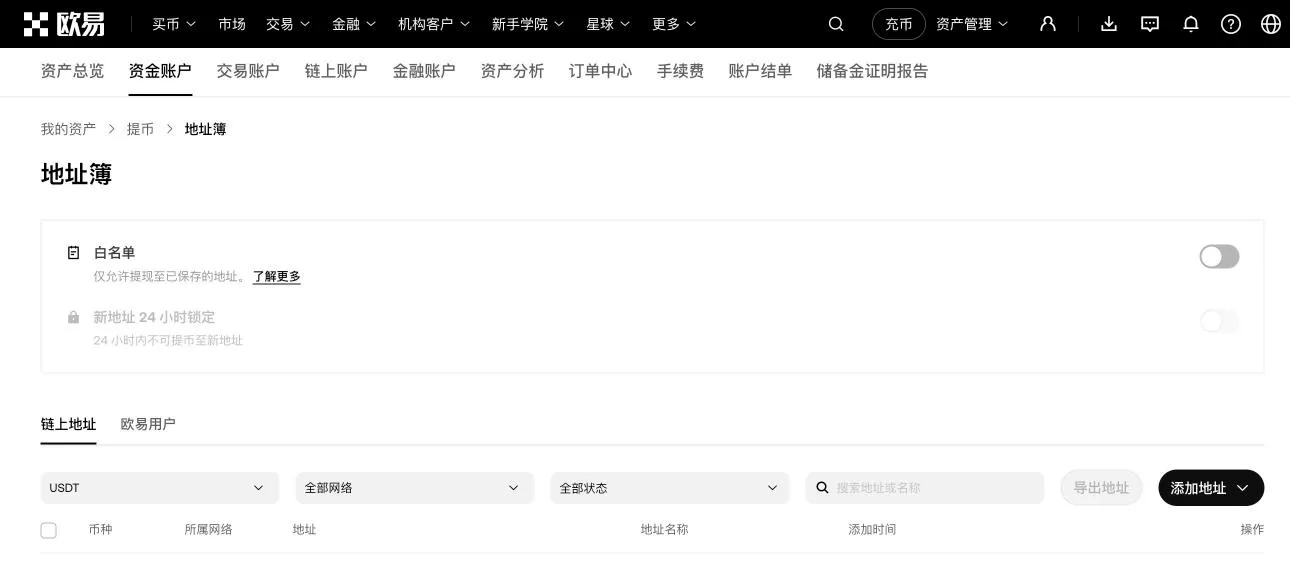Click the 导出地址 button

point(1101,488)
